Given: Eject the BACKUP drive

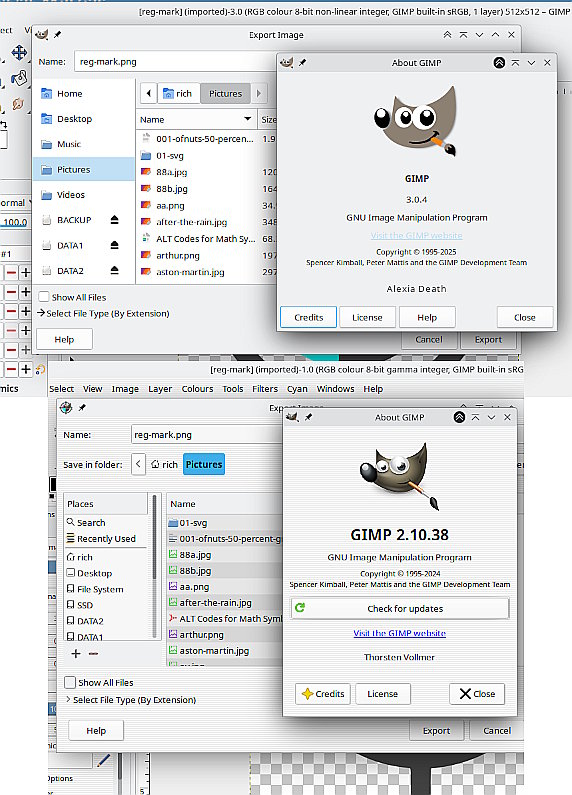Looking at the screenshot, I should point(115,220).
